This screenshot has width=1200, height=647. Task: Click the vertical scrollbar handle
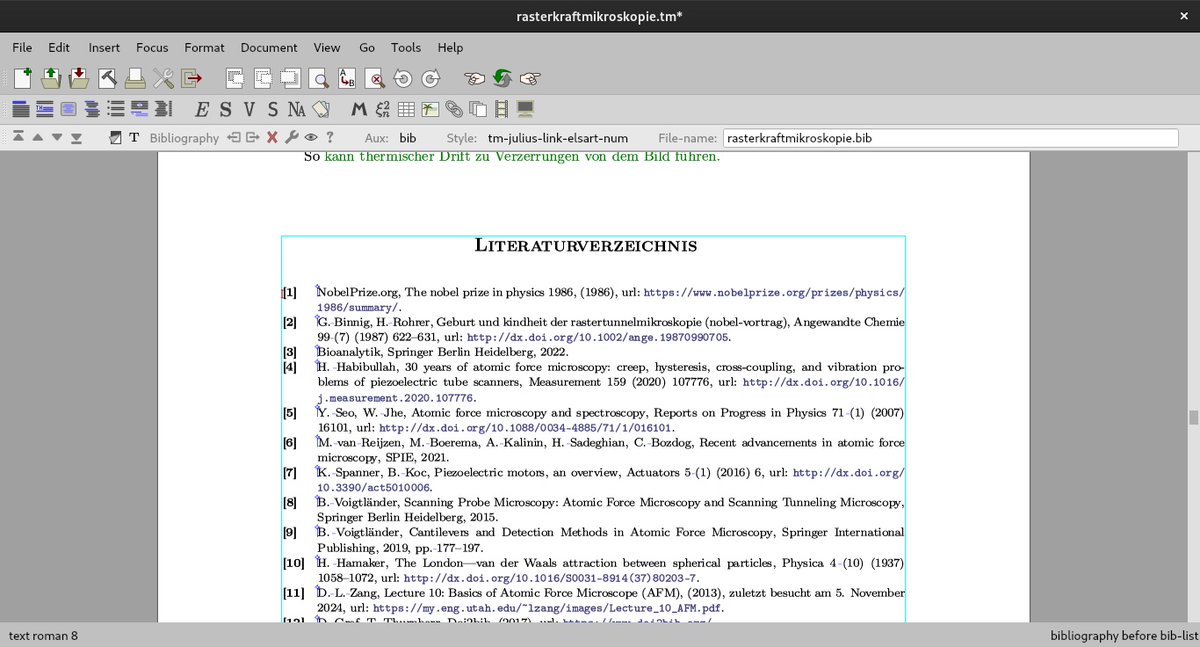pyautogui.click(x=1192, y=418)
